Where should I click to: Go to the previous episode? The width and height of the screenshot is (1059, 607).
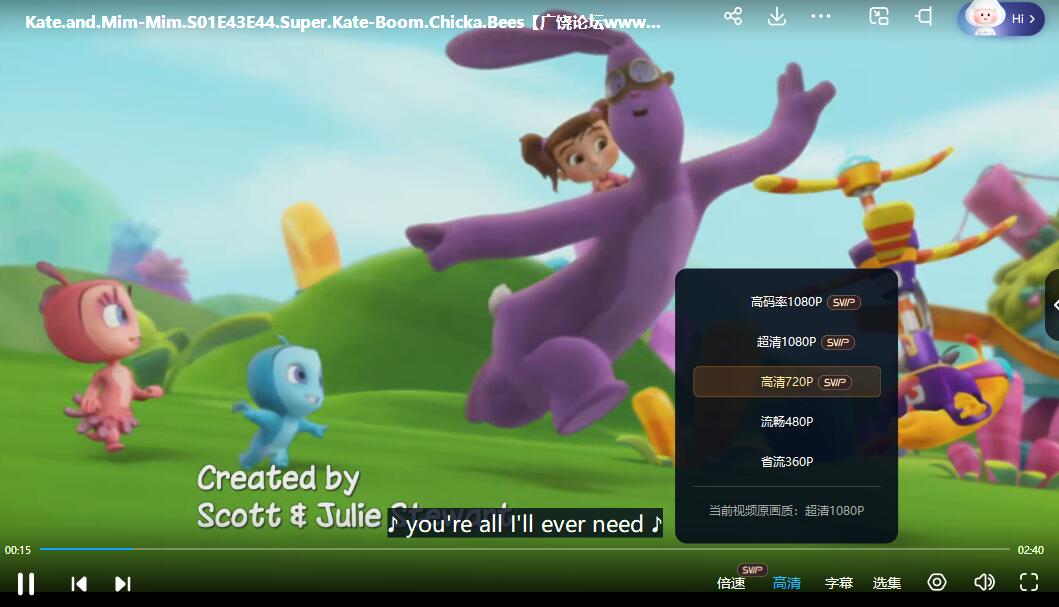pyautogui.click(x=79, y=583)
